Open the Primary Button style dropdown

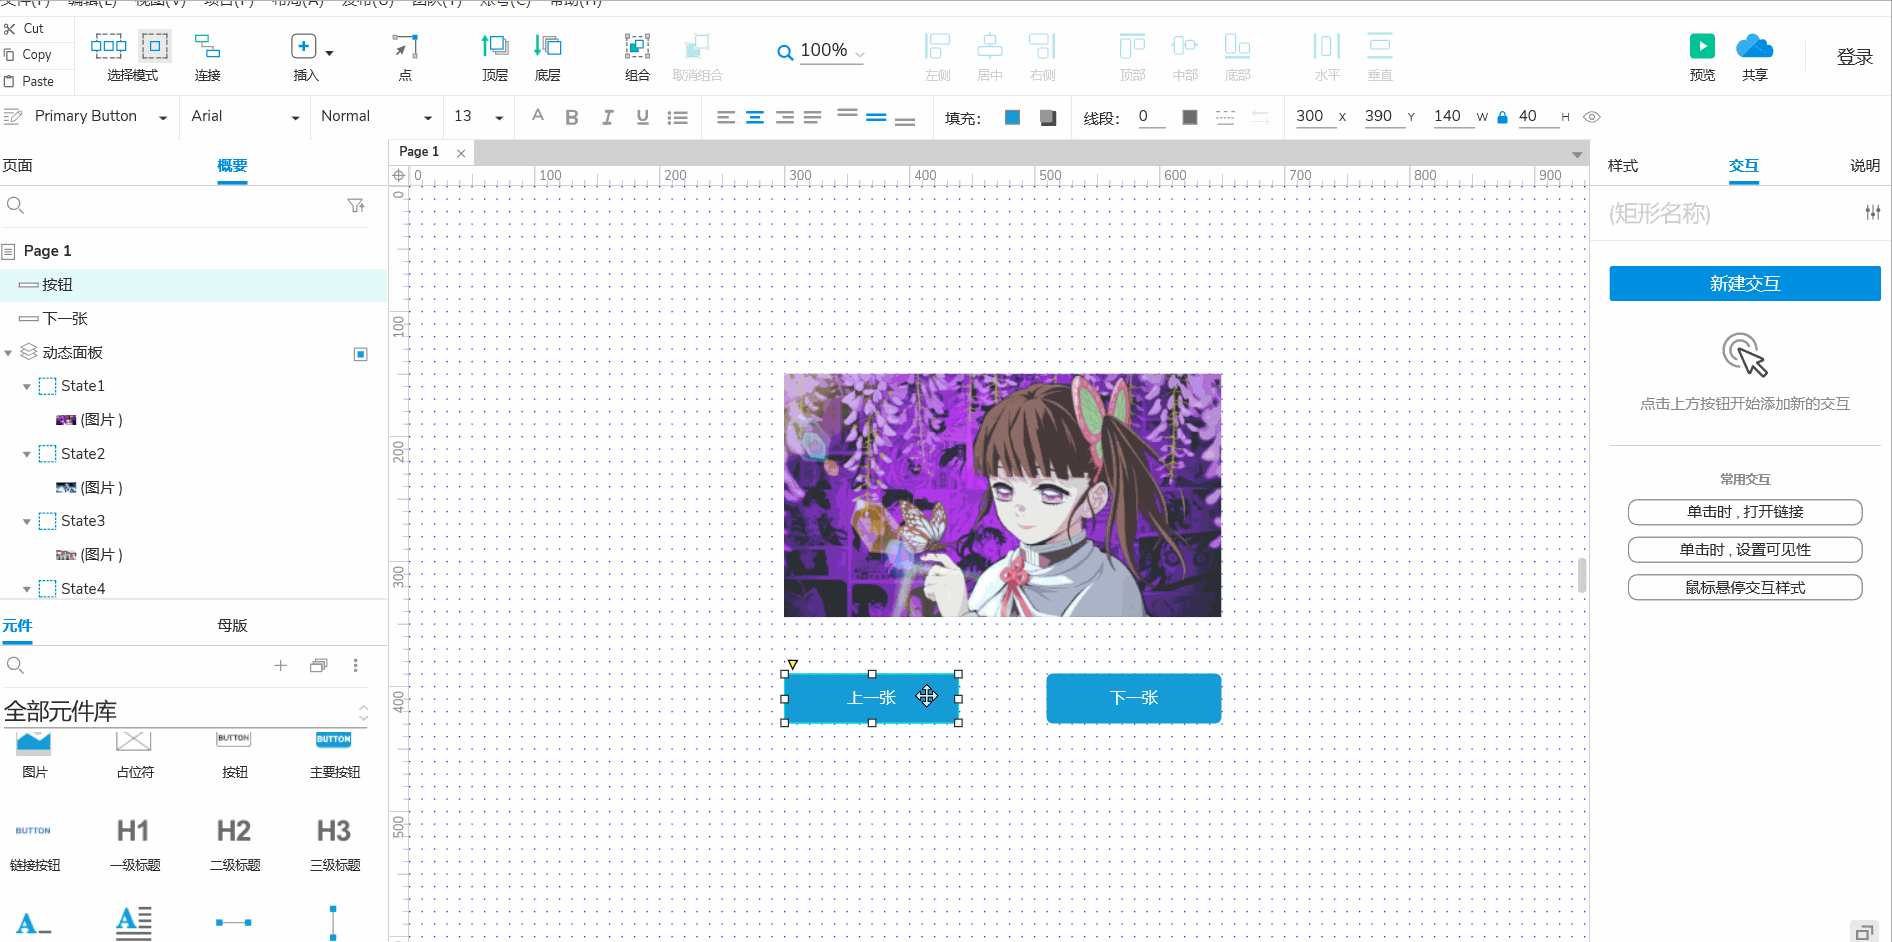click(163, 118)
